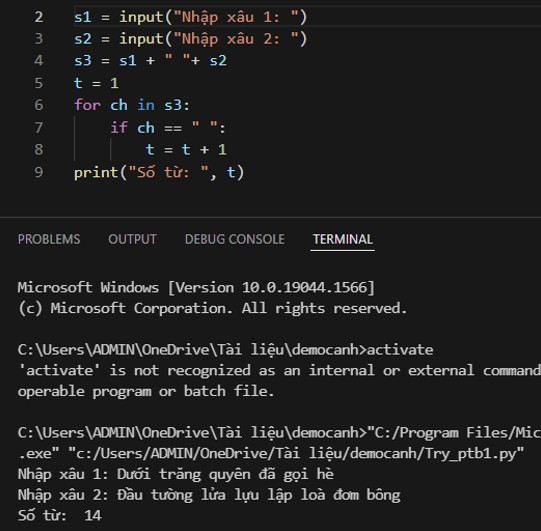Click the 'for' keyword on line 6

click(88, 105)
